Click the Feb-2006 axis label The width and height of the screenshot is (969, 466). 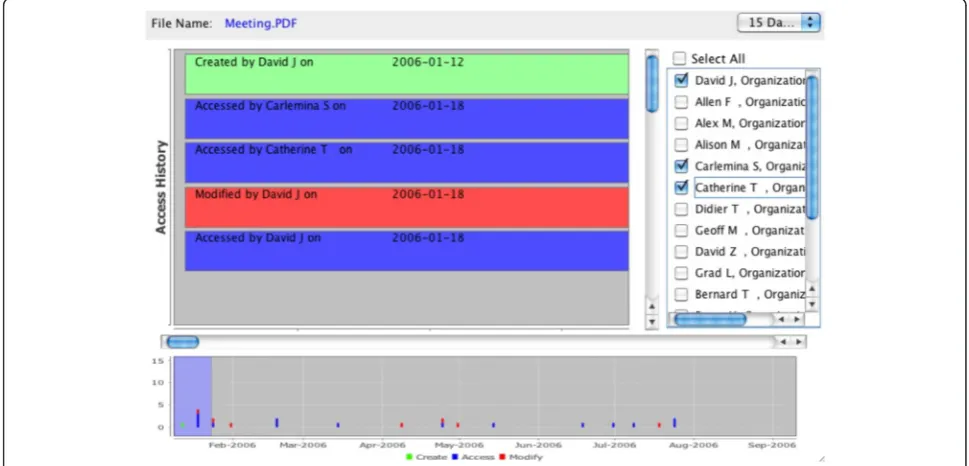click(x=232, y=445)
